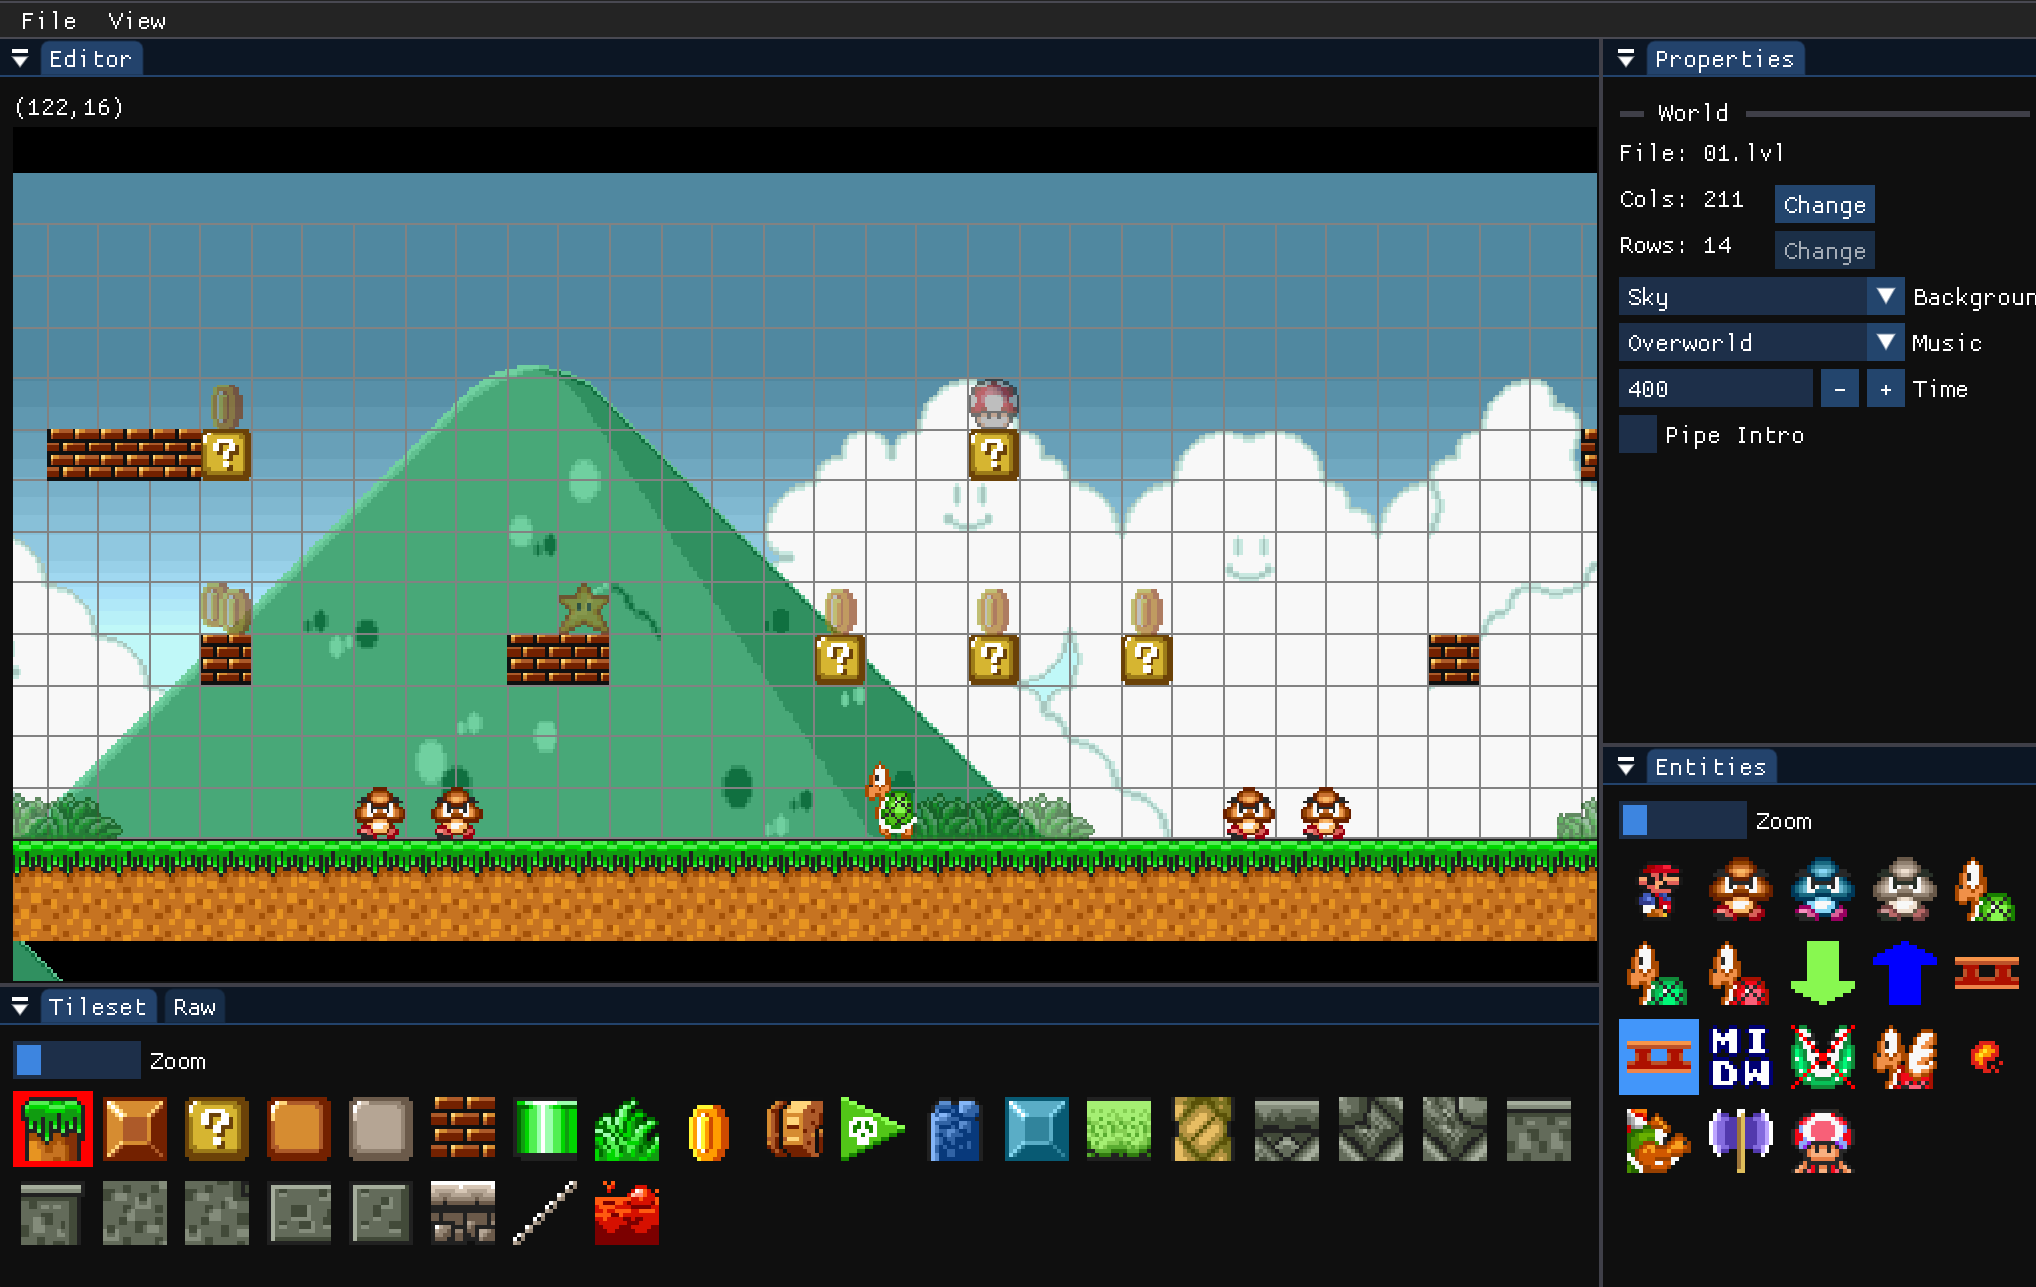Decrease Time with the minus button
This screenshot has width=2036, height=1287.
1839,389
